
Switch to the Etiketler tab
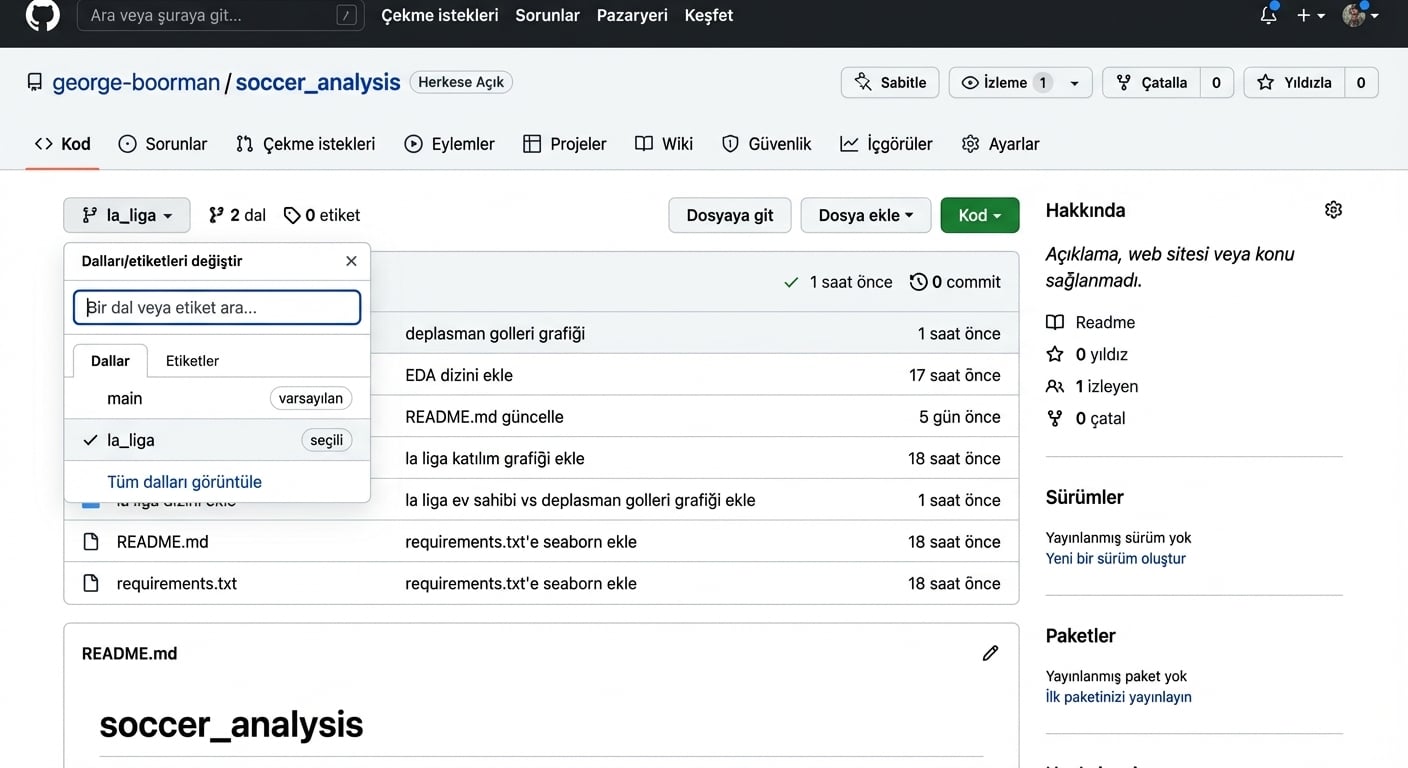[x=192, y=361]
